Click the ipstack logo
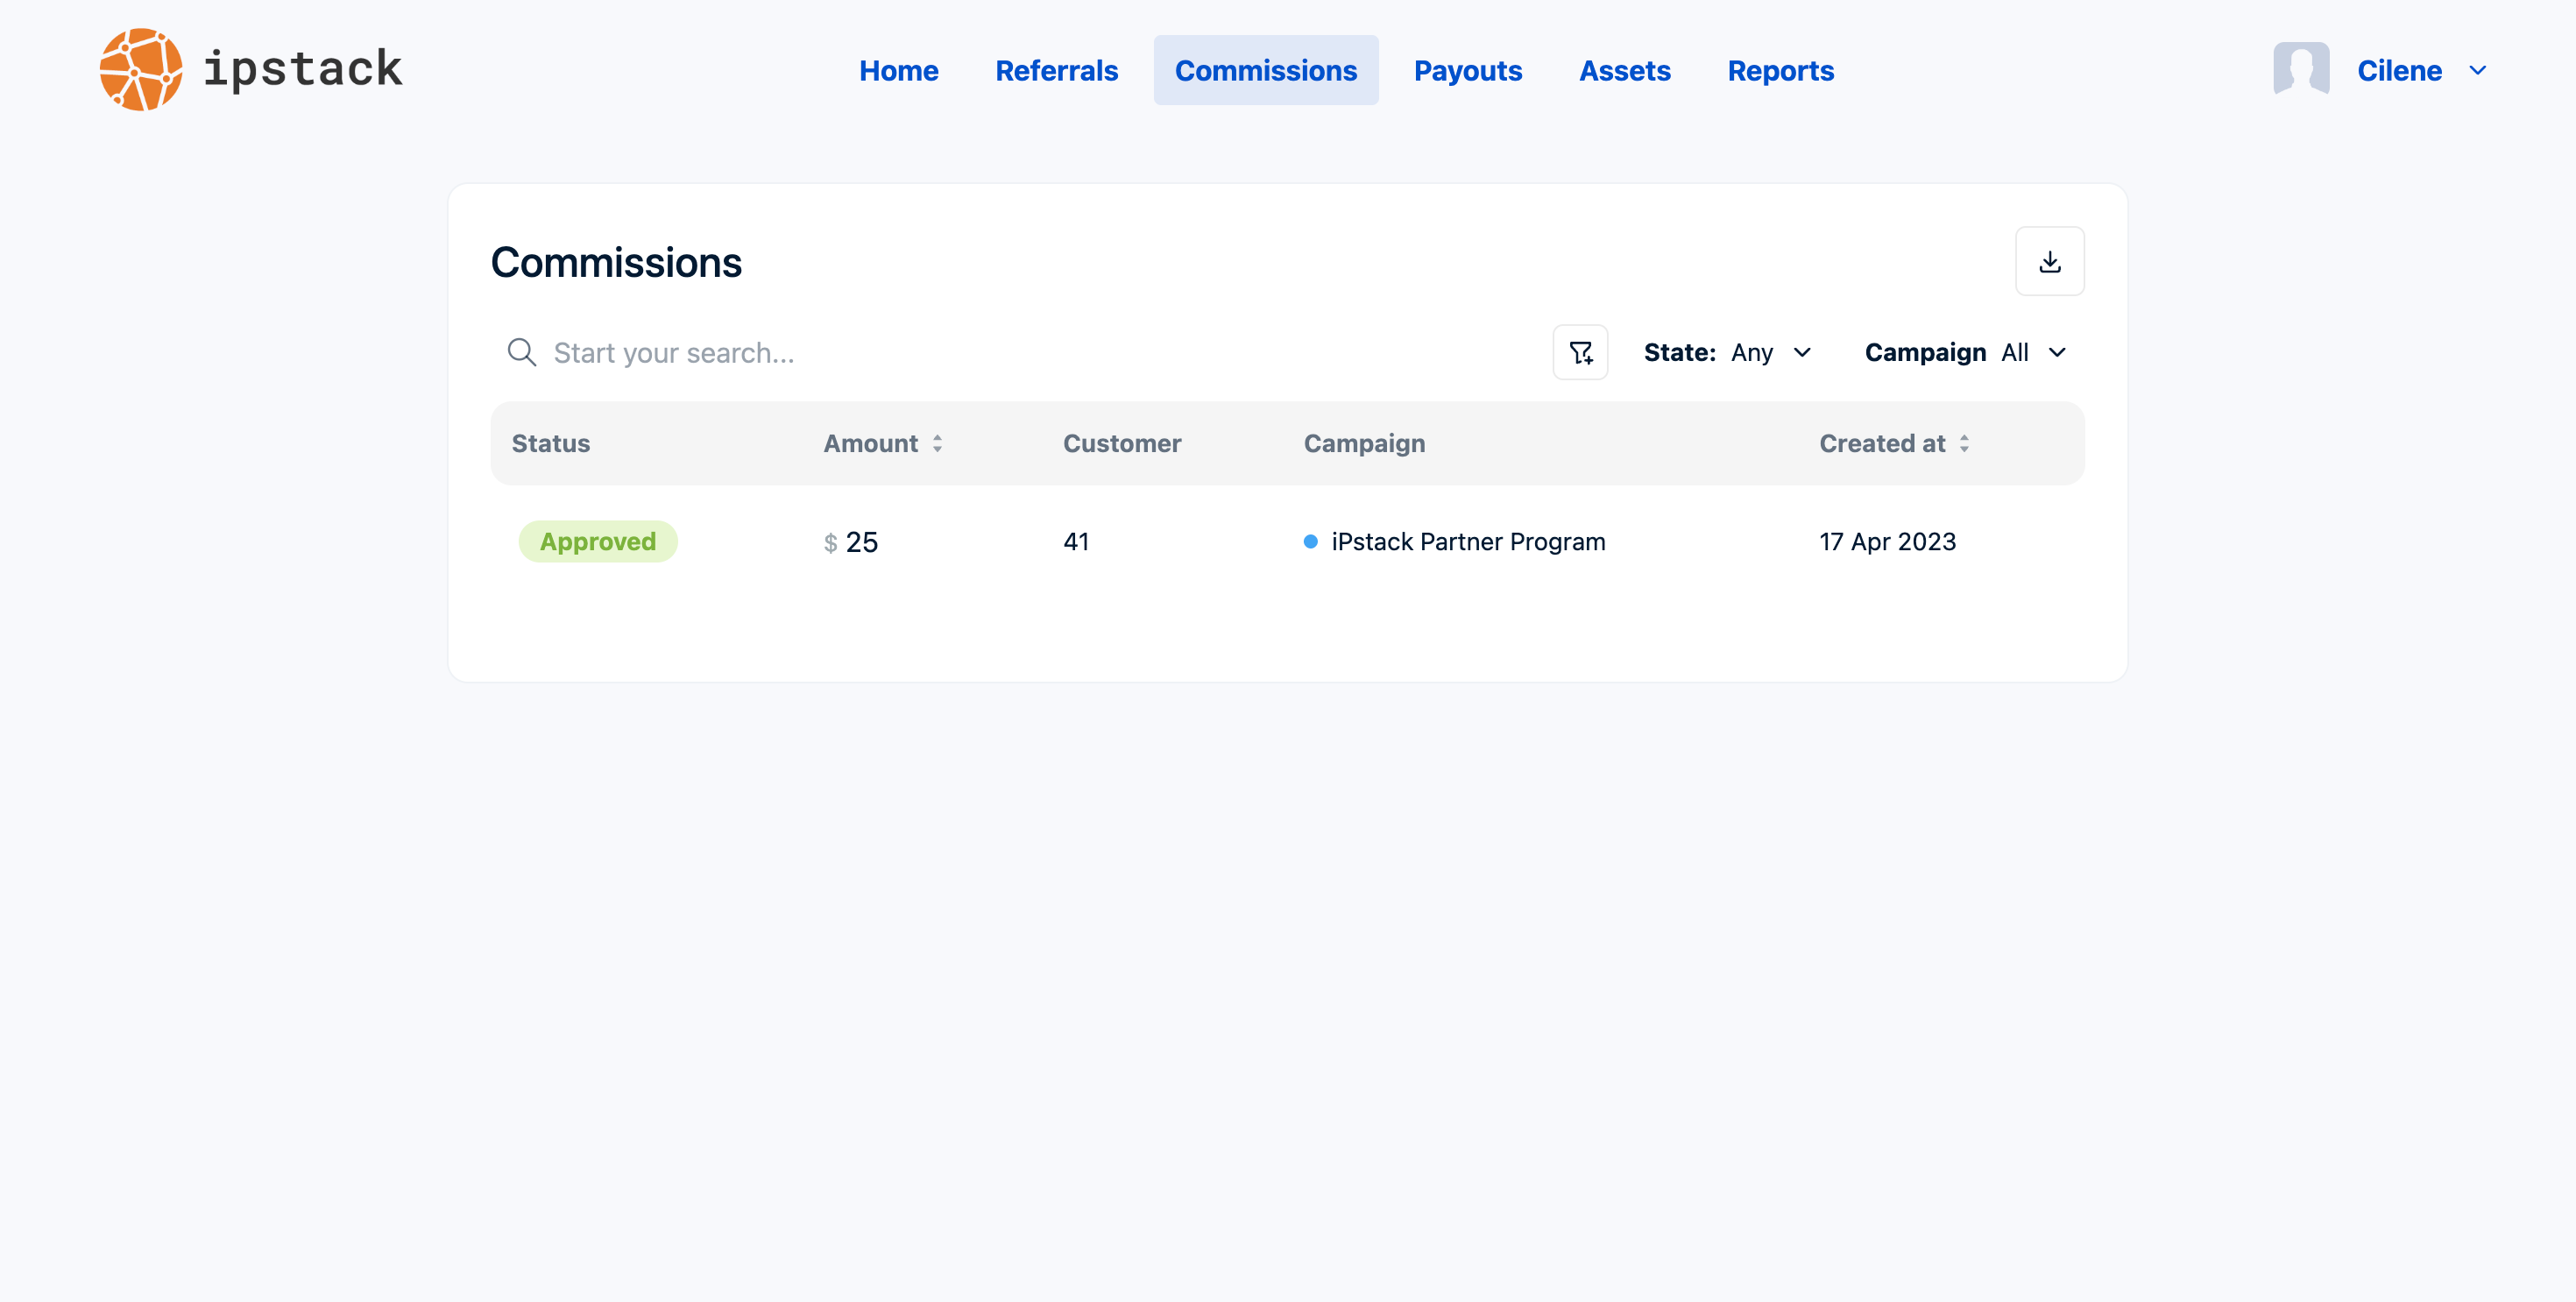The height and width of the screenshot is (1302, 2576). point(250,69)
